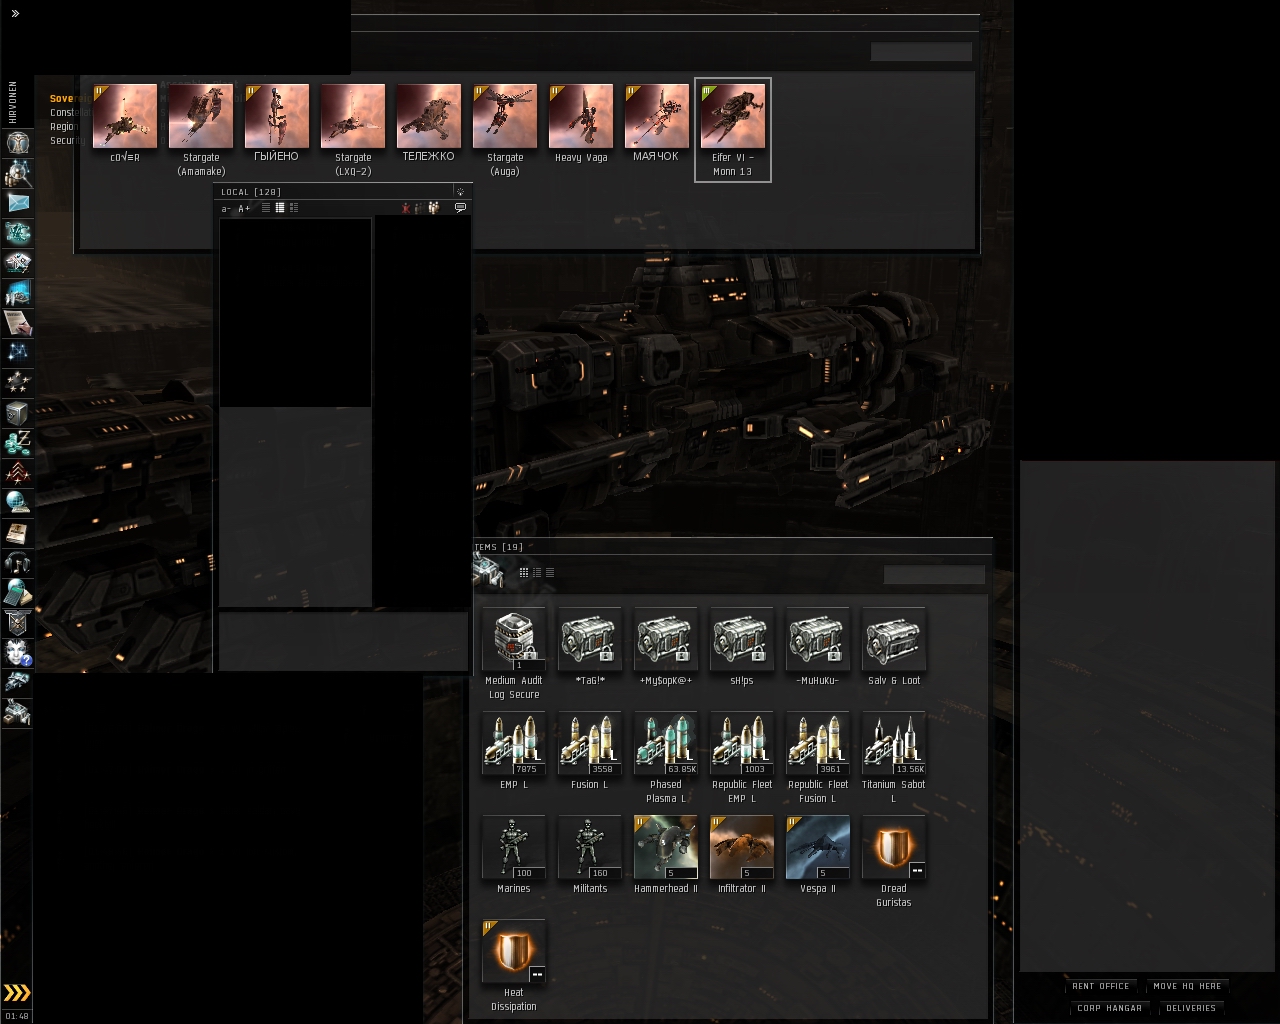Select the LOCAL [128] channel tab
Image resolution: width=1280 pixels, height=1024 pixels.
(251, 192)
